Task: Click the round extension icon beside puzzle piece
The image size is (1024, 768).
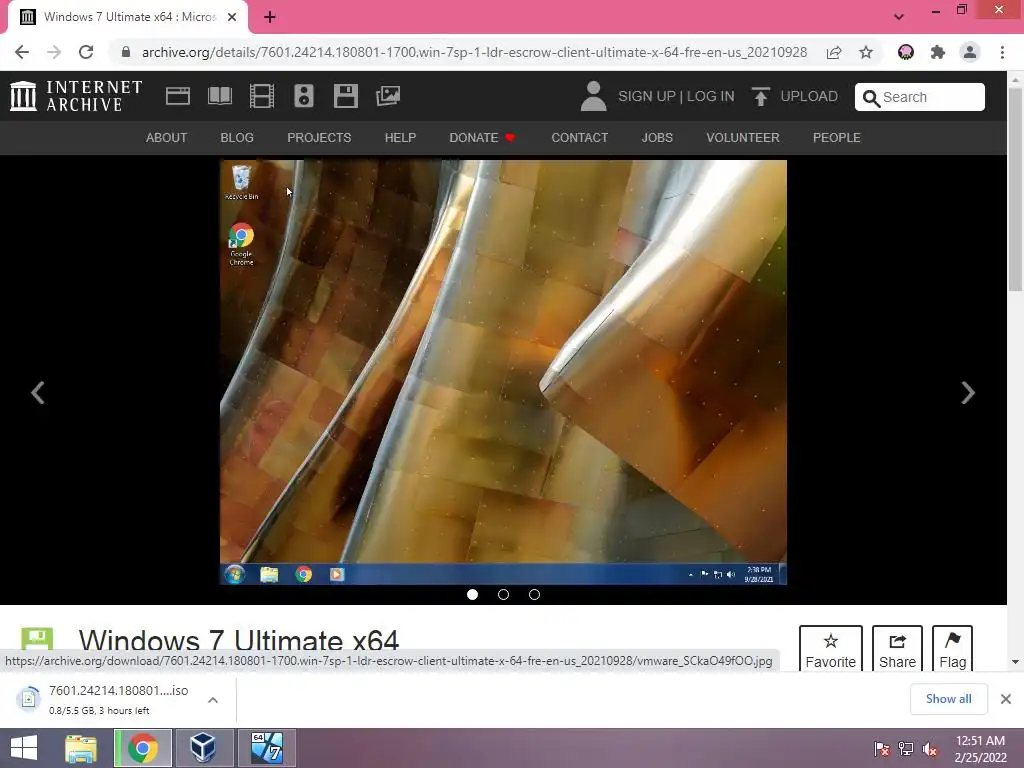Action: coord(906,52)
